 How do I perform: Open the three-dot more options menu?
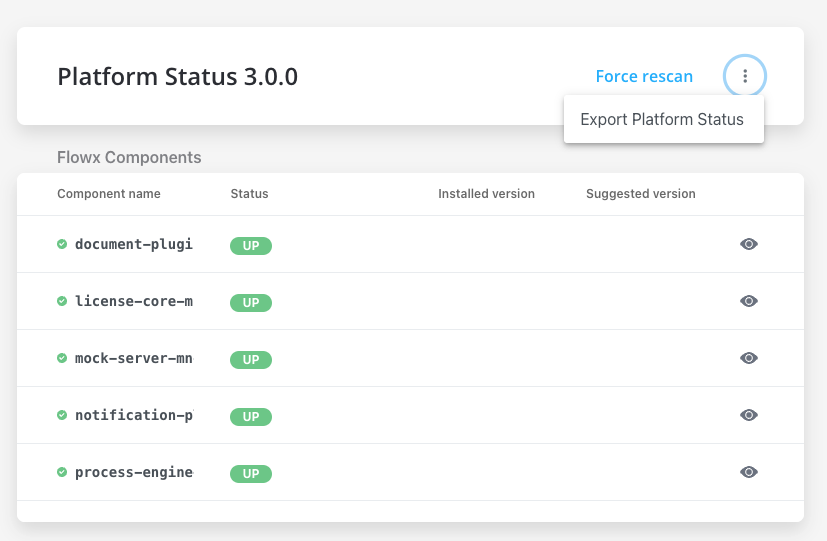coord(745,76)
